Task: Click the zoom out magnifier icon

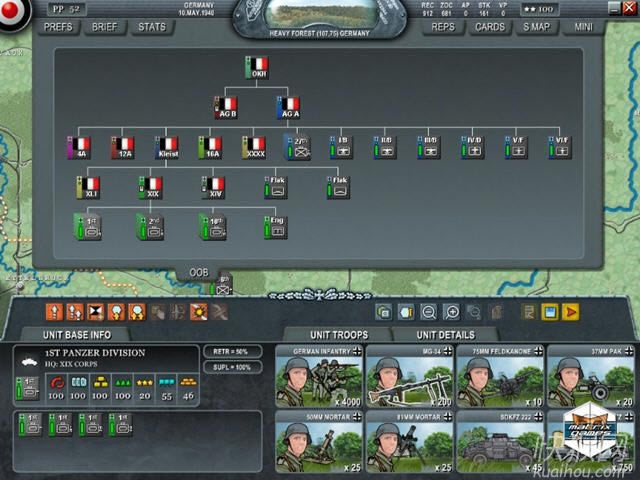Action: (429, 312)
